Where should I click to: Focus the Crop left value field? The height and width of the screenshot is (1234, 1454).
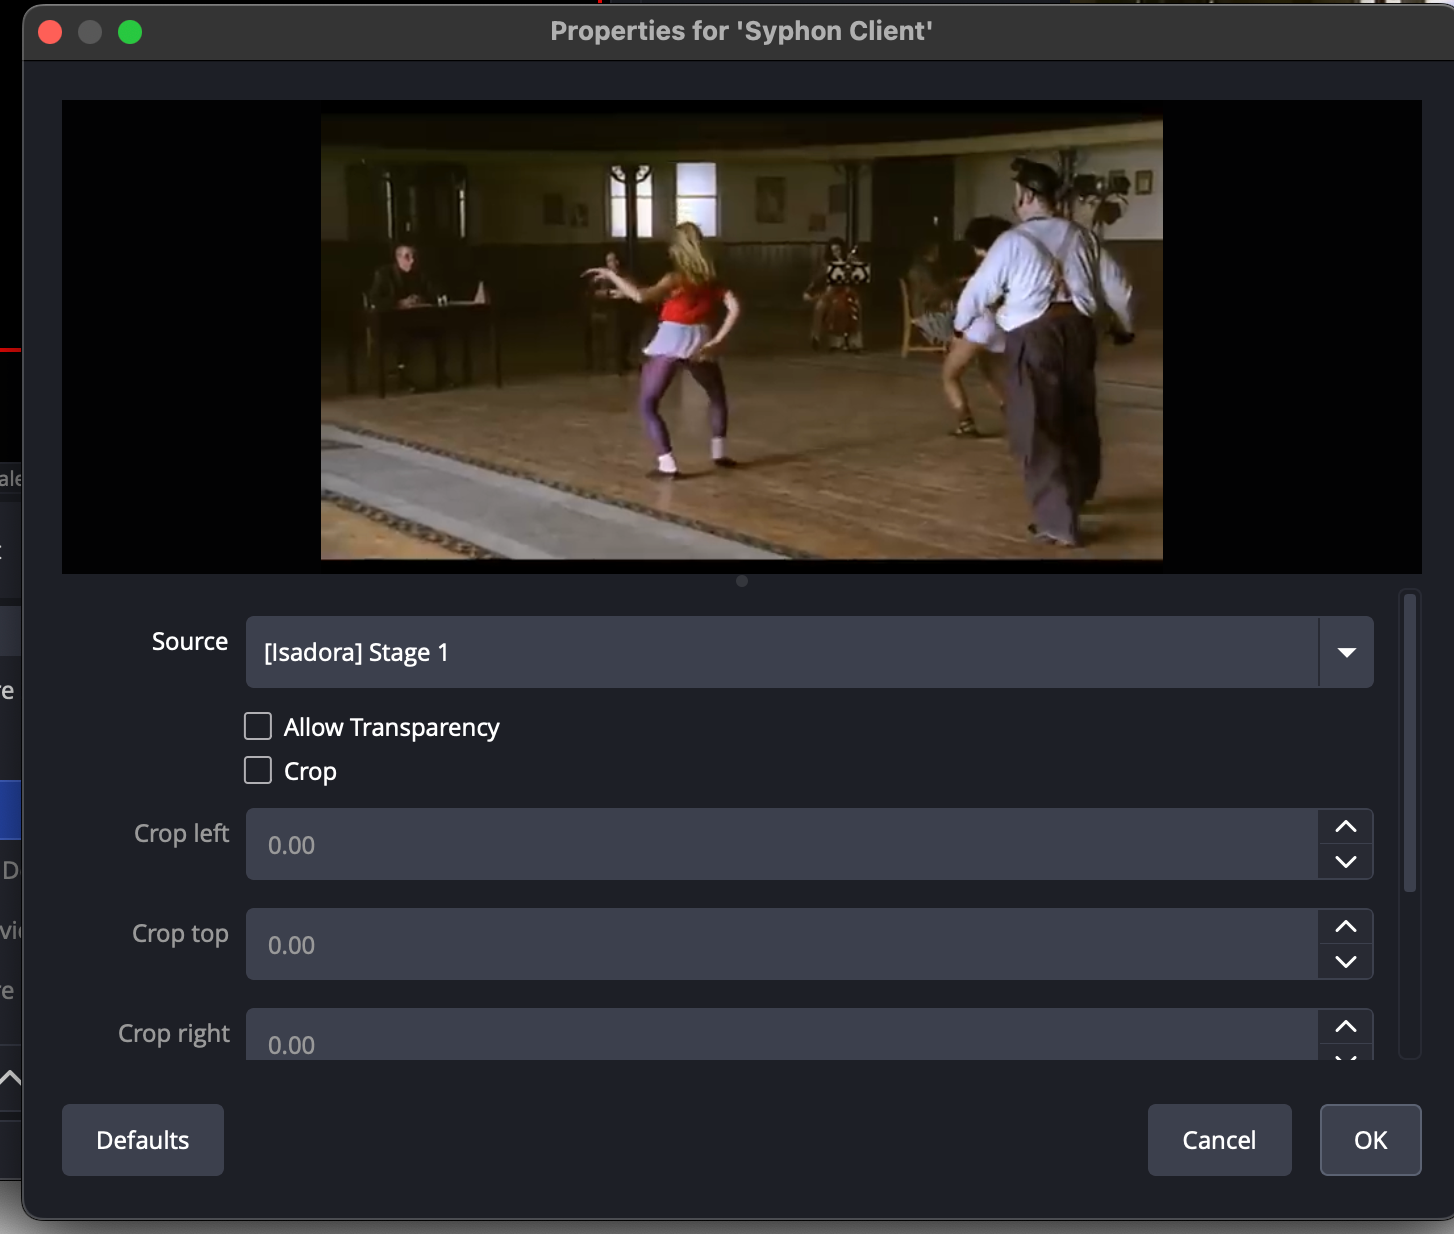click(x=780, y=845)
